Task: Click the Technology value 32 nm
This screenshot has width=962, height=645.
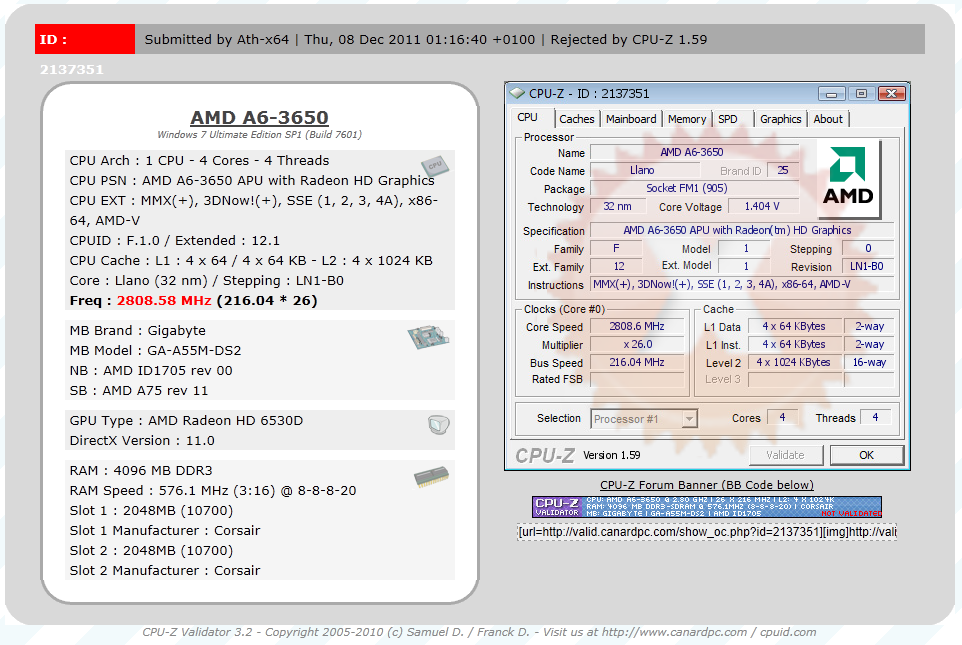Action: (617, 206)
